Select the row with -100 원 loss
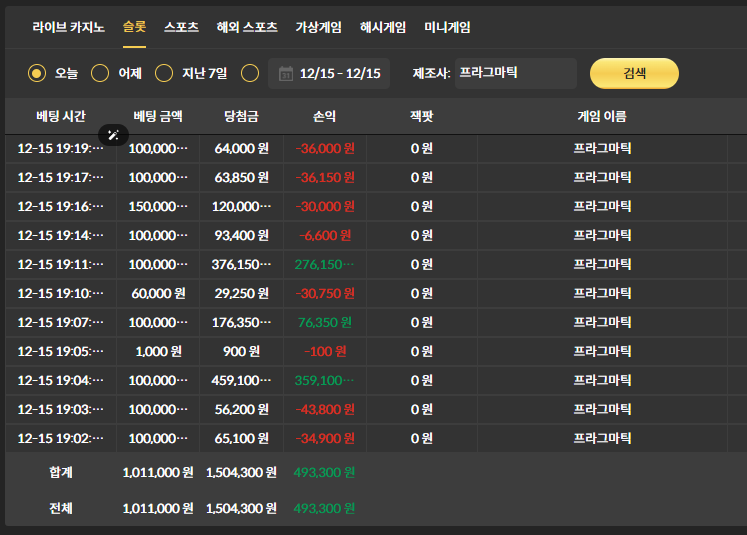The height and width of the screenshot is (535, 747). (376, 352)
